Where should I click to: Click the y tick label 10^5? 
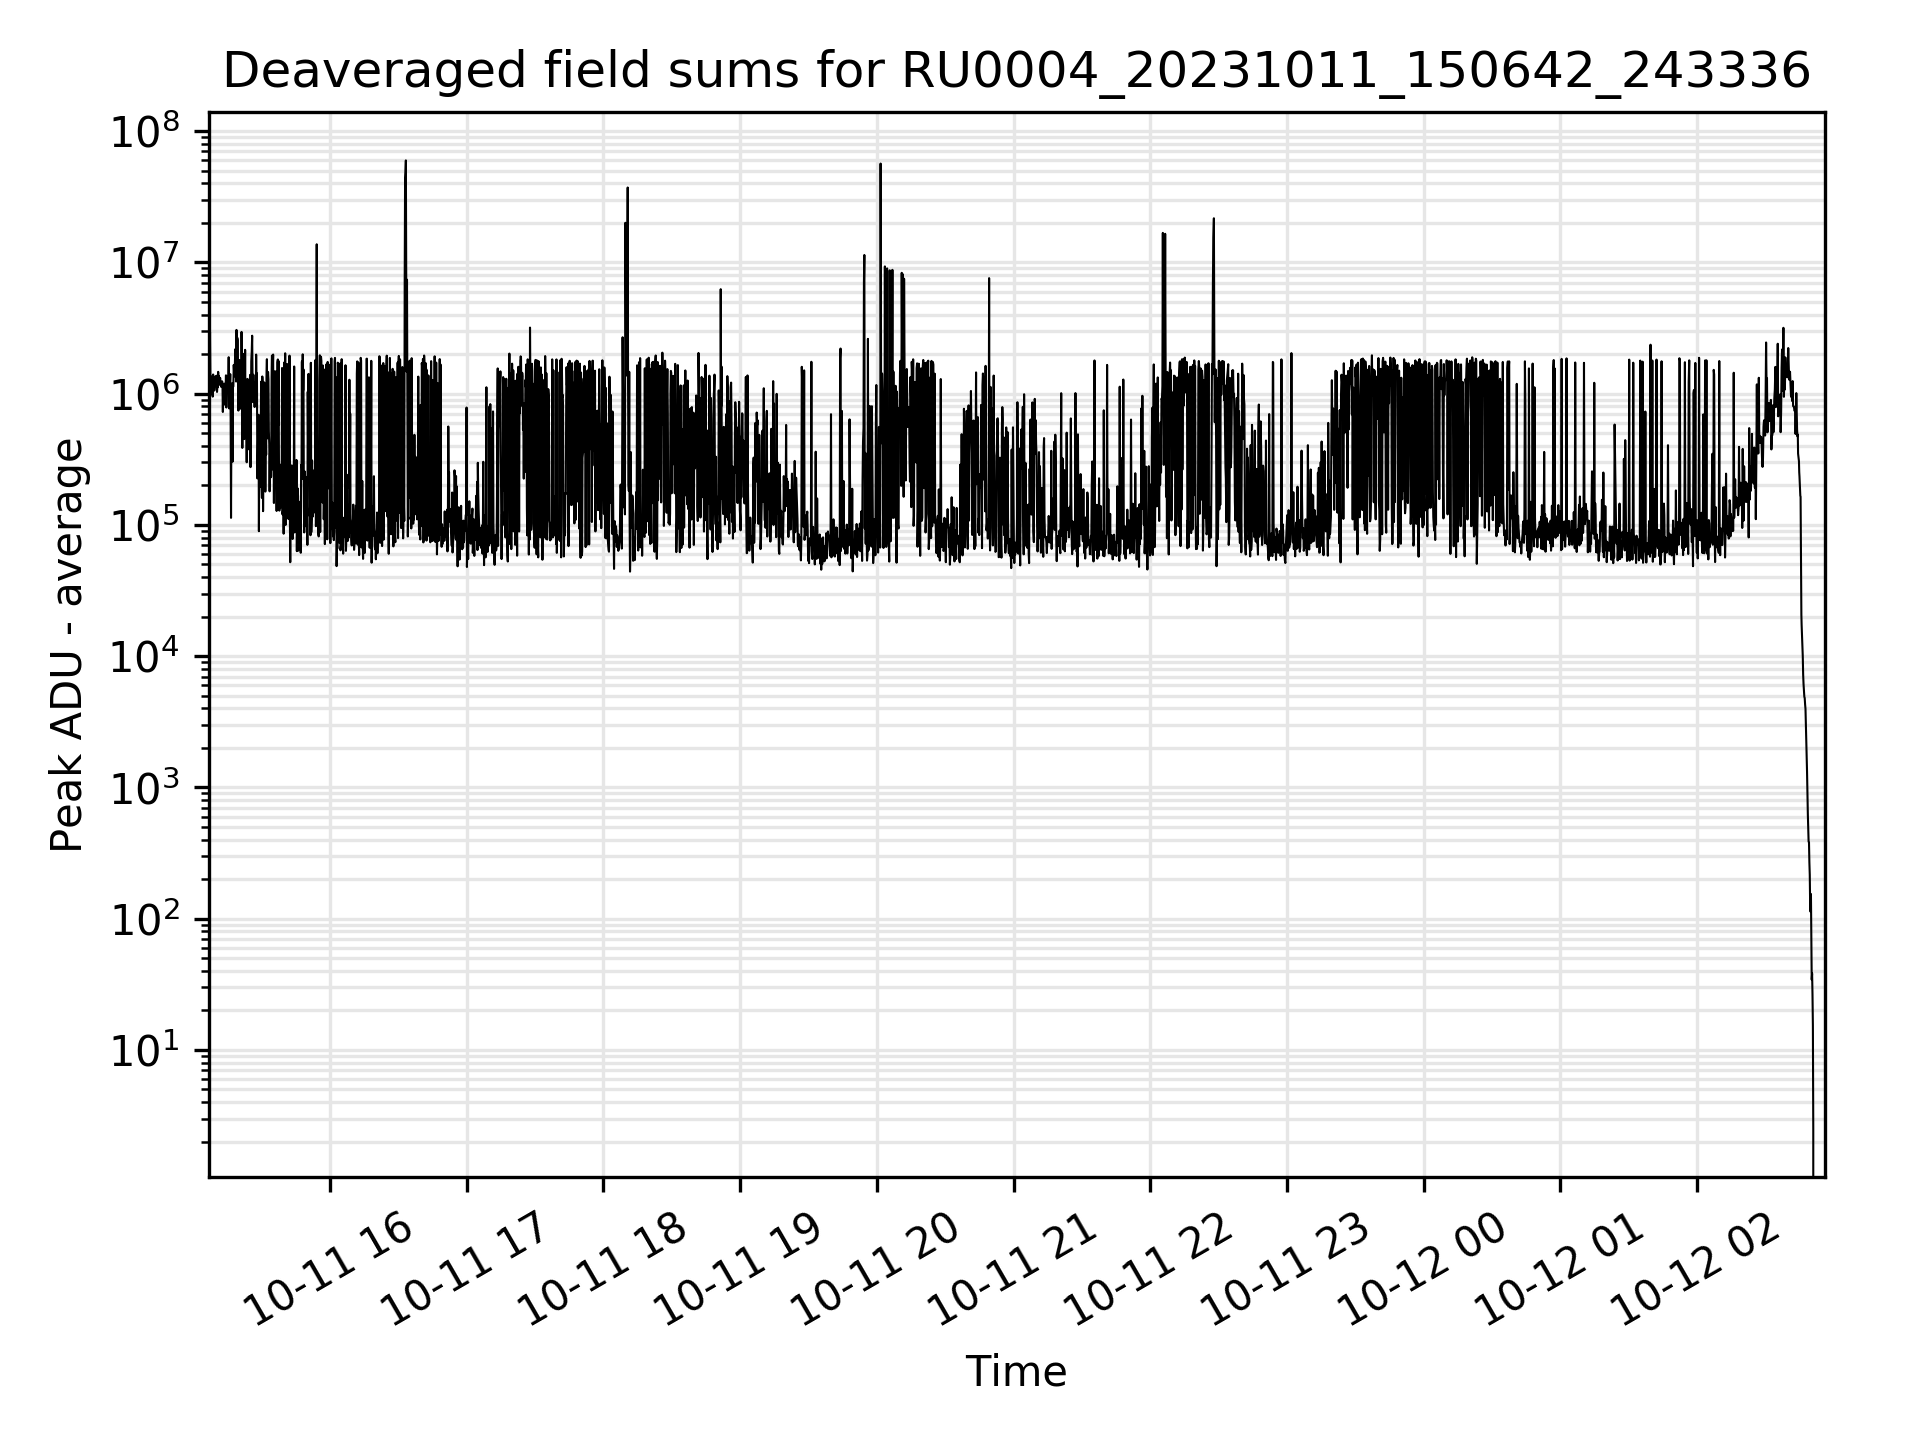pyautogui.click(x=145, y=525)
